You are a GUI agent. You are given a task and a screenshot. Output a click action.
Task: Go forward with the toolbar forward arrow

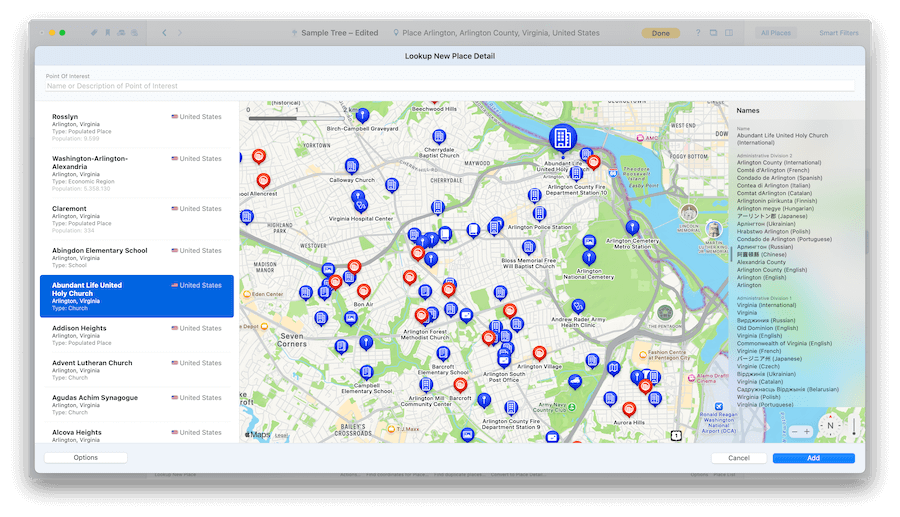coord(180,33)
